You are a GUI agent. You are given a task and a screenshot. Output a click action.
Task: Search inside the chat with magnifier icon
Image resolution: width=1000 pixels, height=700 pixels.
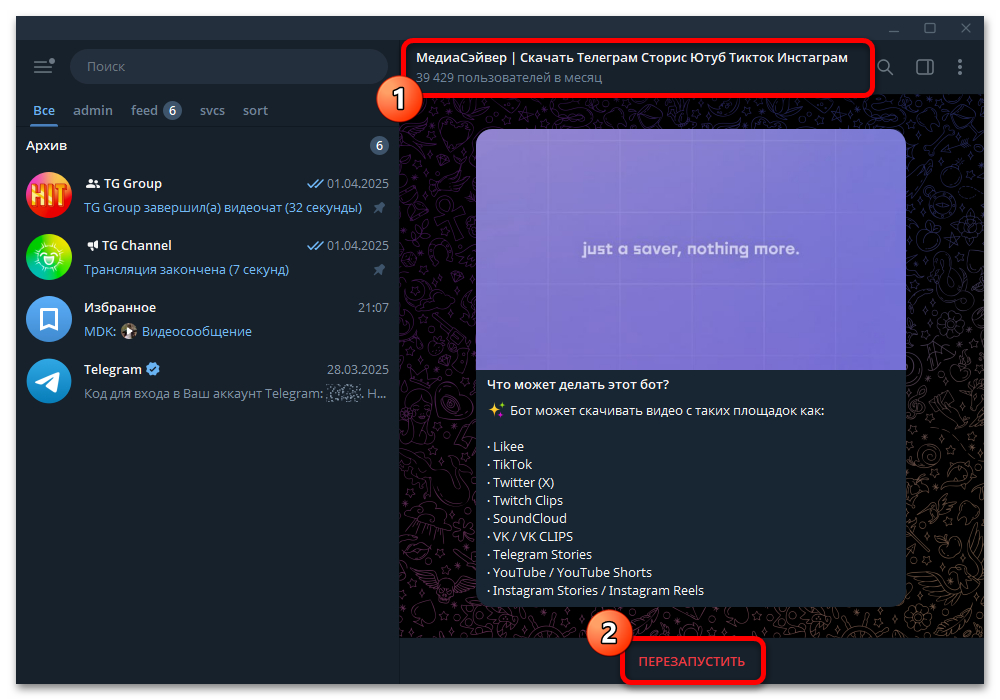point(885,67)
